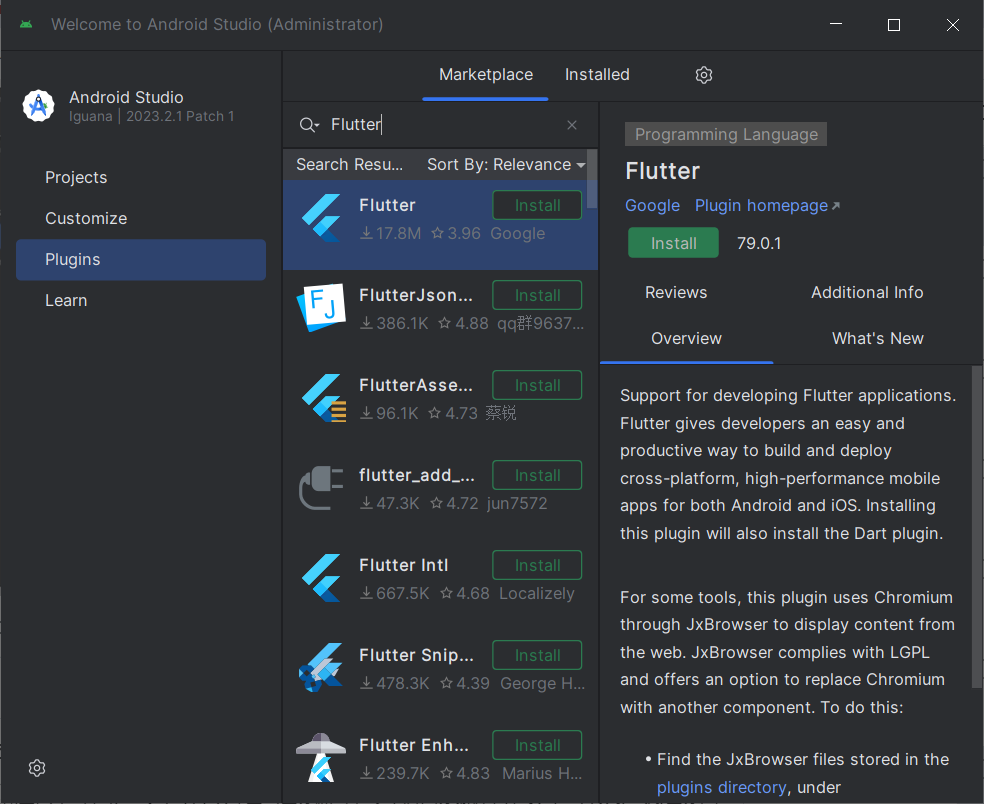
Task: Select the Flutter Intl plugin icon
Action: point(322,578)
